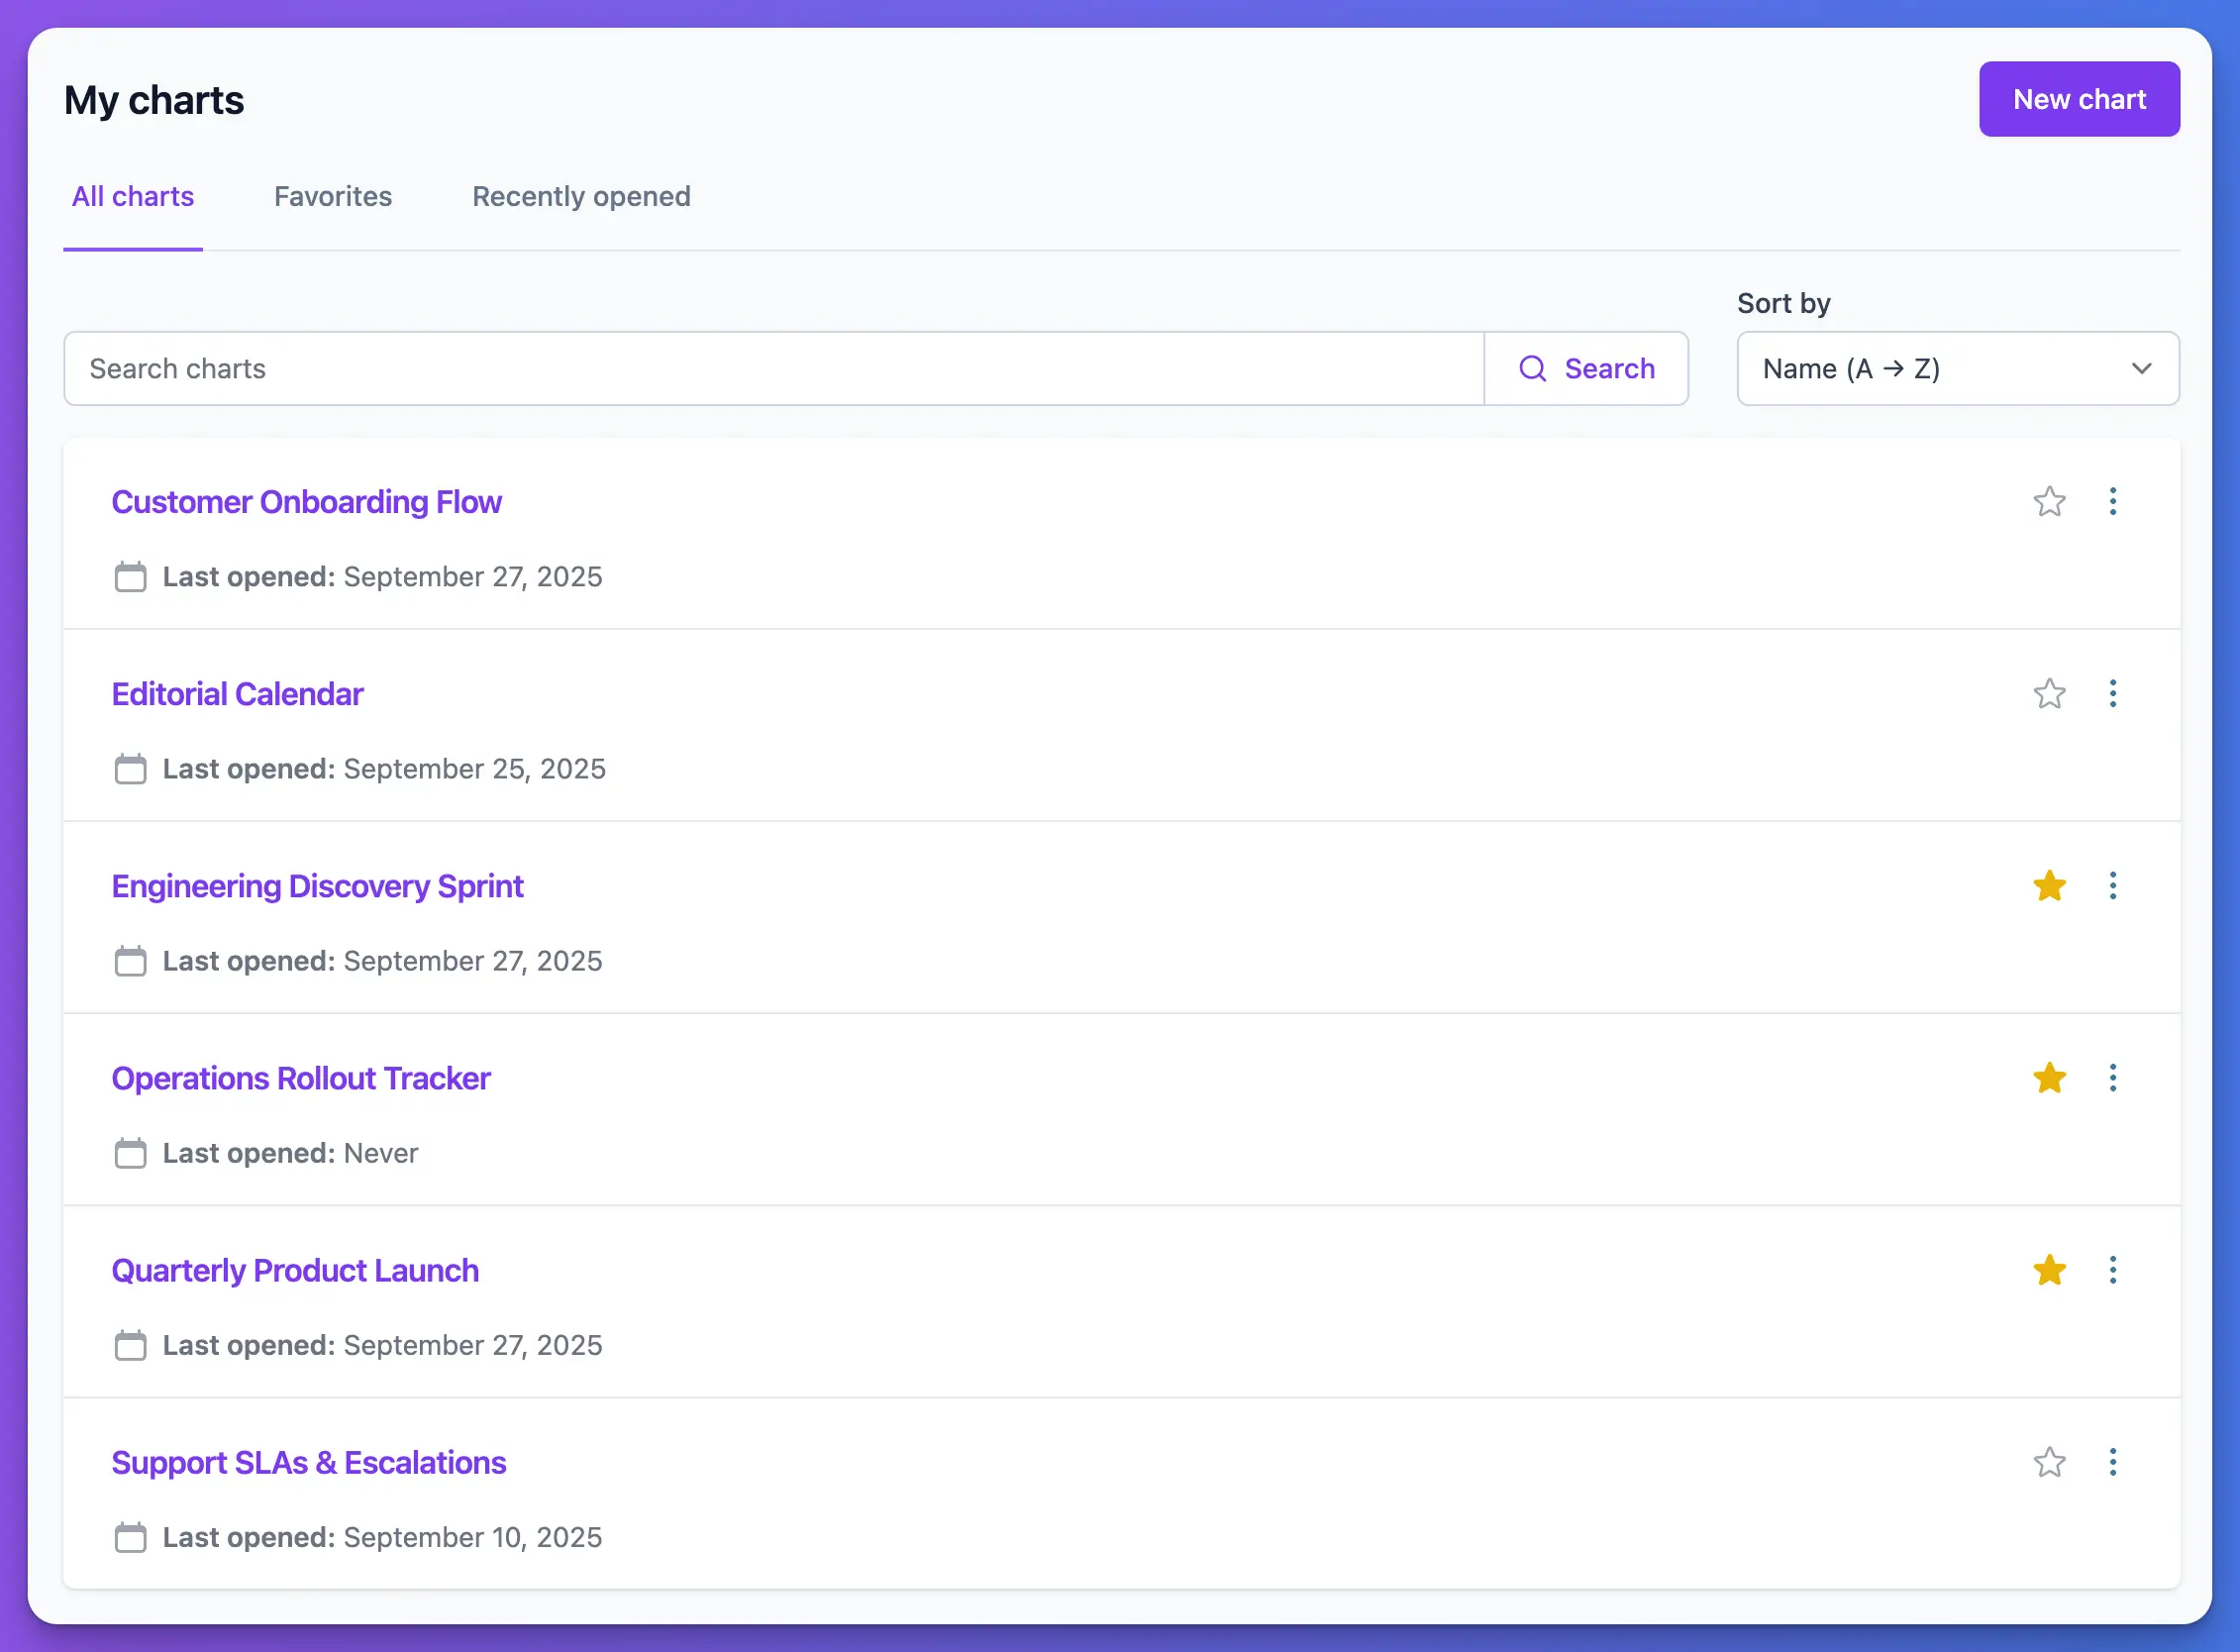
Task: Switch to the All charts tab
Action: pos(133,196)
